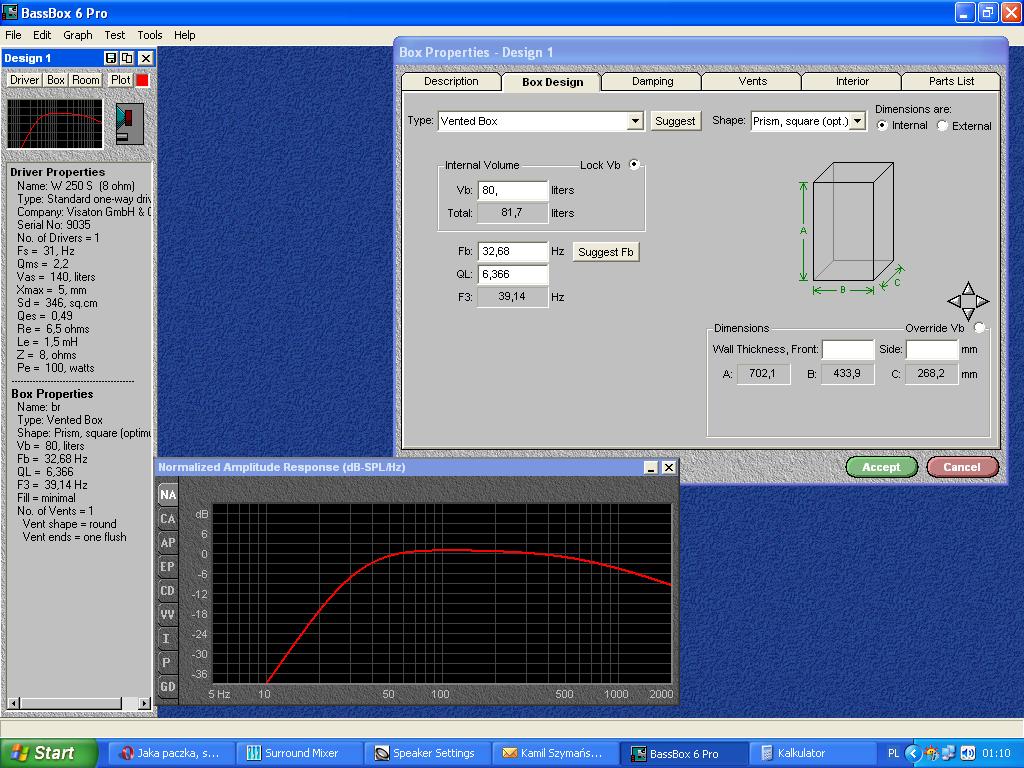Click the duplicate design icon beside Design 1
The height and width of the screenshot is (768, 1024).
pos(127,59)
